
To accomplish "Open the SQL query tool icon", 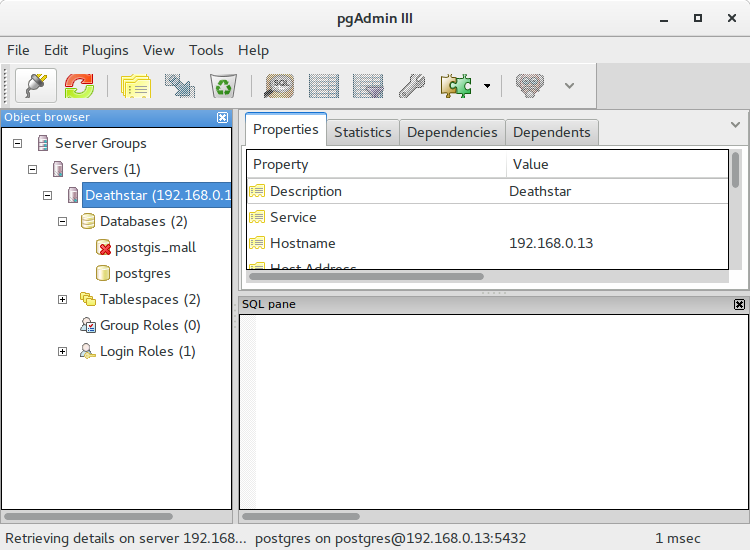I will 279,86.
